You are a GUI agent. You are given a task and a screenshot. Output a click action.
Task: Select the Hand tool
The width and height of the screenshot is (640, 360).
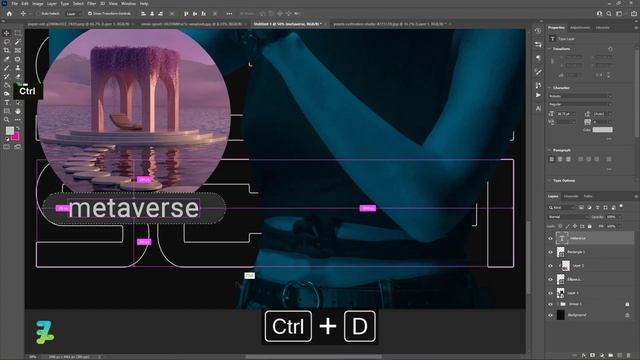pyautogui.click(x=18, y=111)
